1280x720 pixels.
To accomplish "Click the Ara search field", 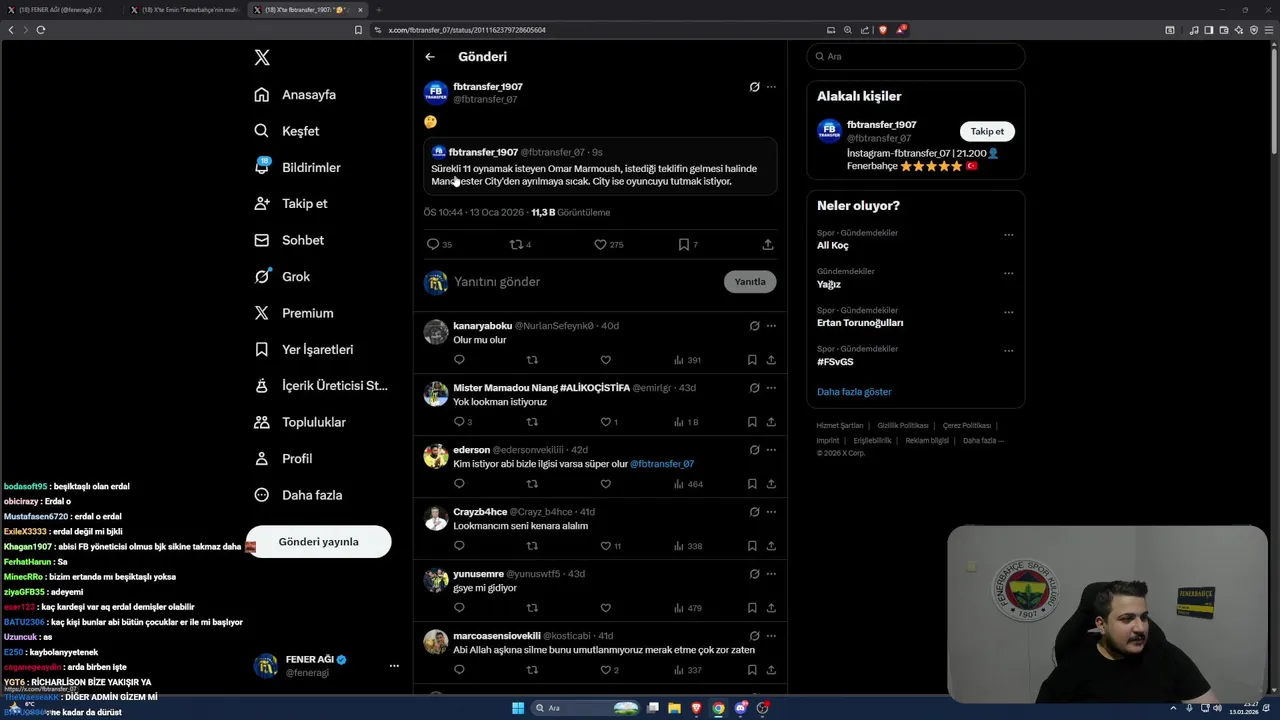I will [916, 56].
